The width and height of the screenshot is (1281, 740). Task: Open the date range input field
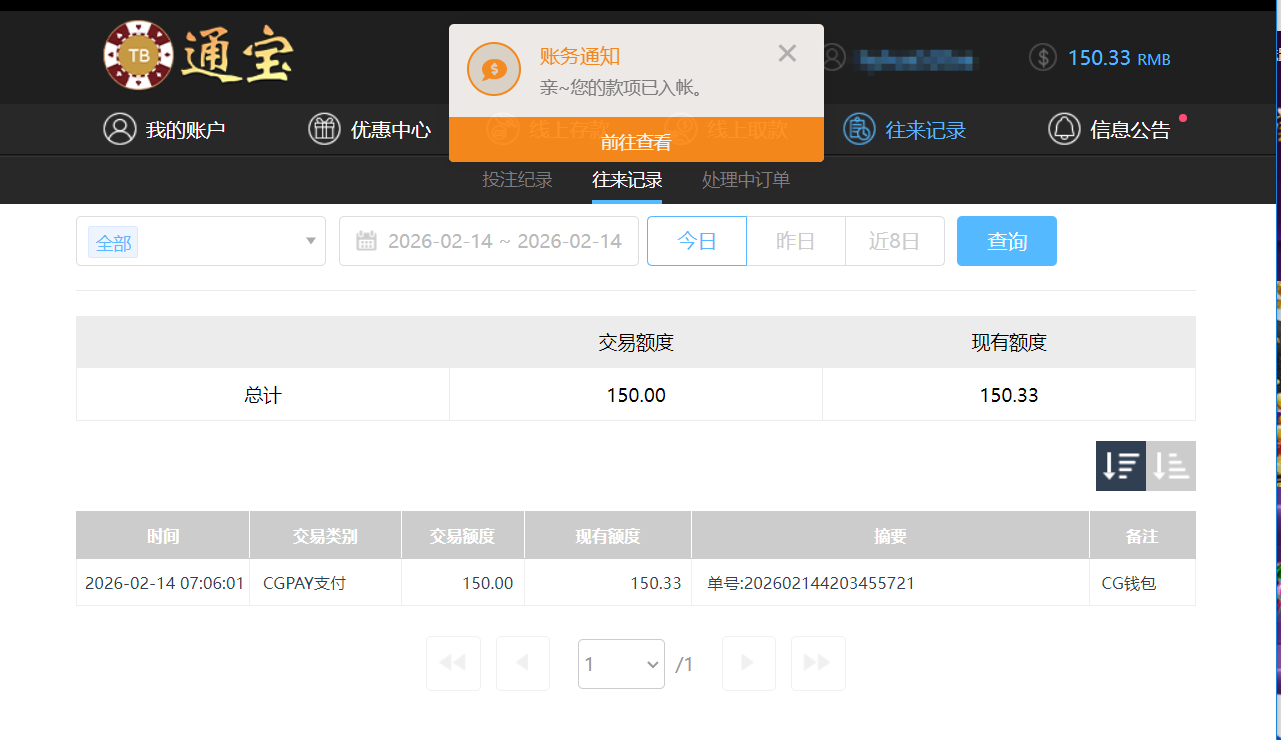click(x=504, y=241)
